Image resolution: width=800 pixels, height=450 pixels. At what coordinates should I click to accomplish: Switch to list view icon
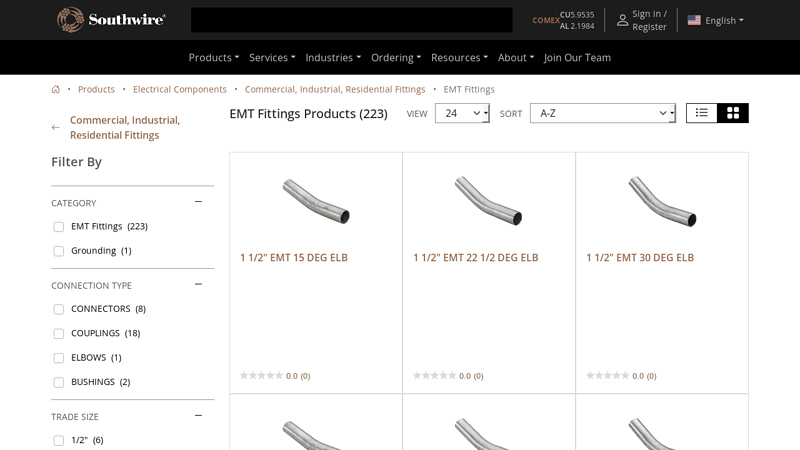click(x=702, y=113)
